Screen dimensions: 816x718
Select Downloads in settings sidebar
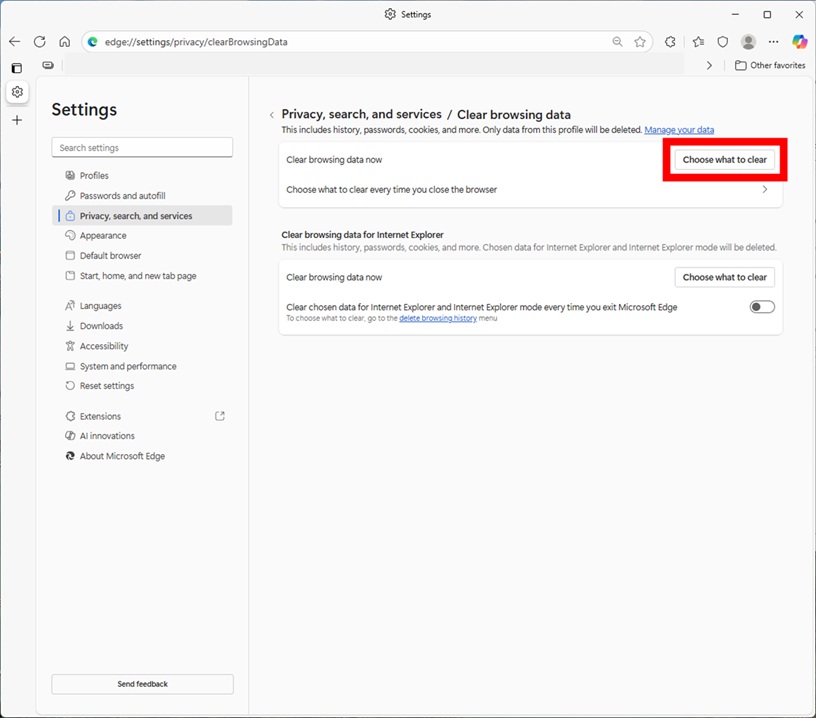point(101,326)
